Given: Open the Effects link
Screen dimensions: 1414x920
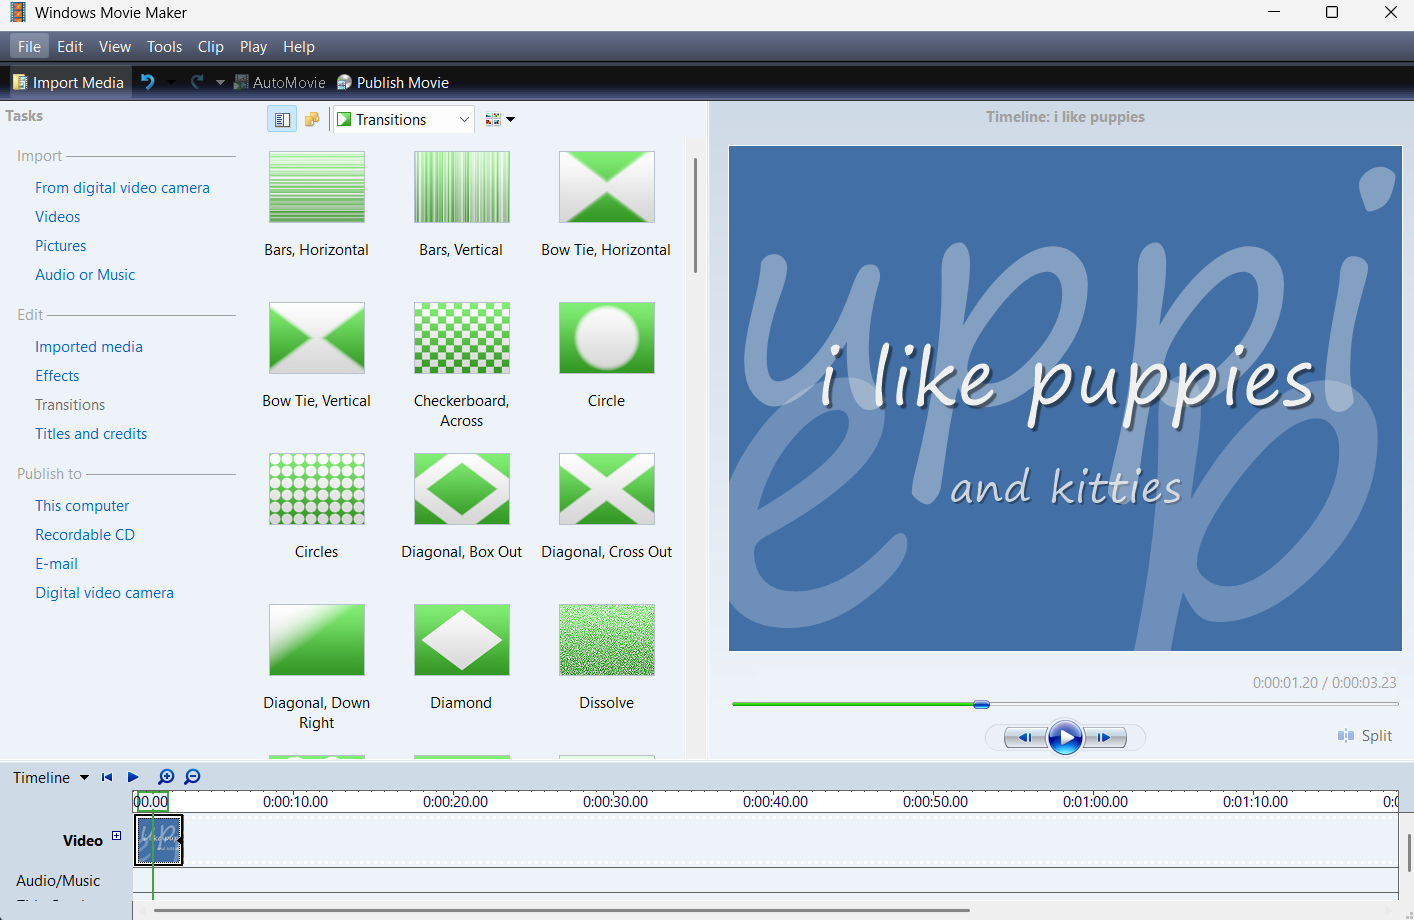Looking at the screenshot, I should coord(57,376).
